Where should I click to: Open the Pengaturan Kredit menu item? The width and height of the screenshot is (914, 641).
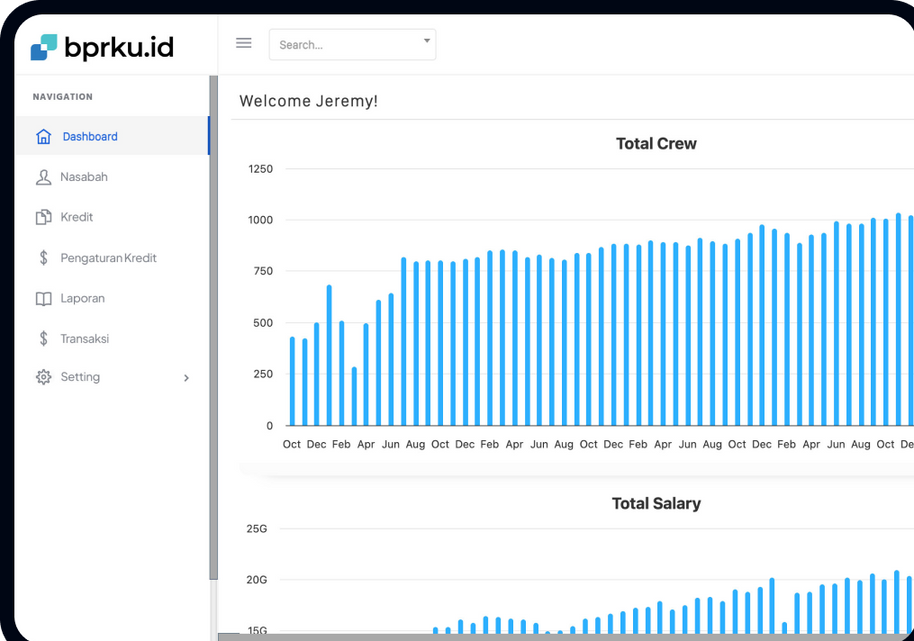(112, 258)
